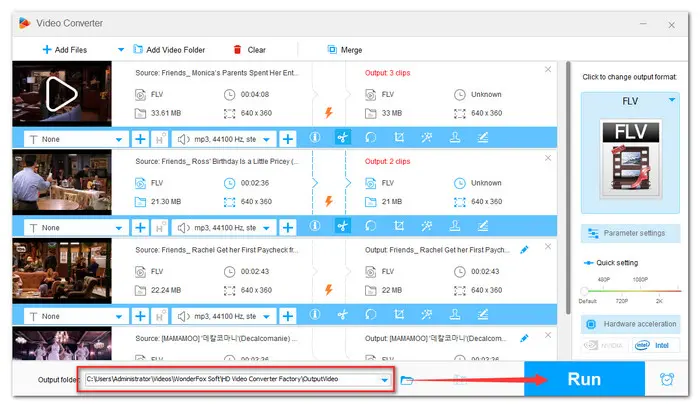Open the crop tool for Ross' Birthday video
The height and width of the screenshot is (407, 700).
point(399,226)
